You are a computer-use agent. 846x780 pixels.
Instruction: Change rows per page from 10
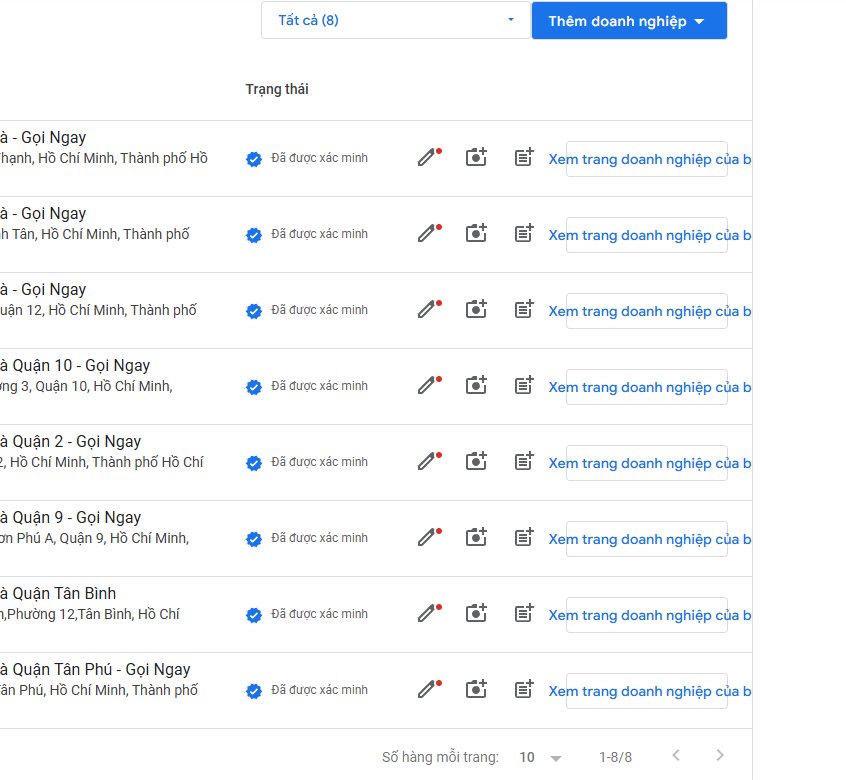tap(540, 757)
